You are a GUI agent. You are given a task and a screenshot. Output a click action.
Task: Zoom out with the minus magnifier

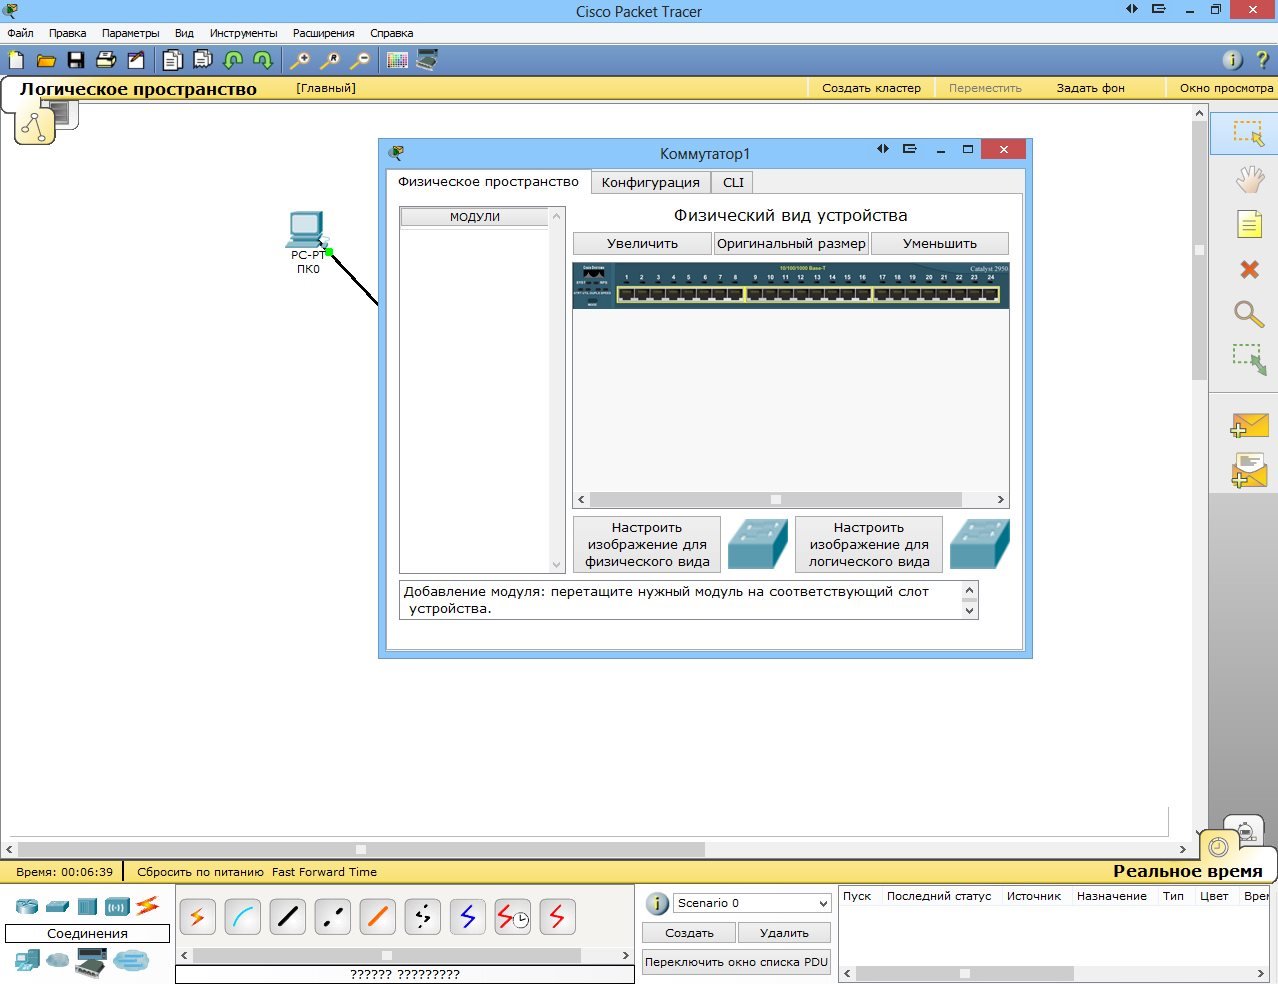(360, 60)
